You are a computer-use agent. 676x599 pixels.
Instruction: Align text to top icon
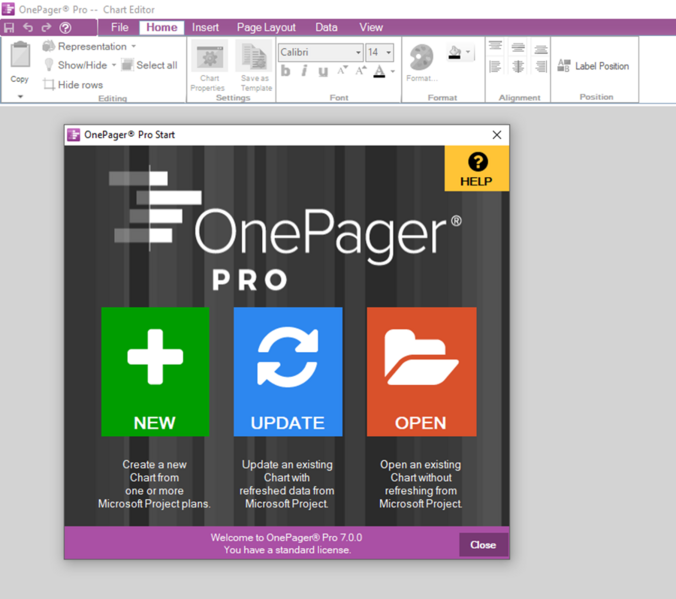[x=495, y=46]
